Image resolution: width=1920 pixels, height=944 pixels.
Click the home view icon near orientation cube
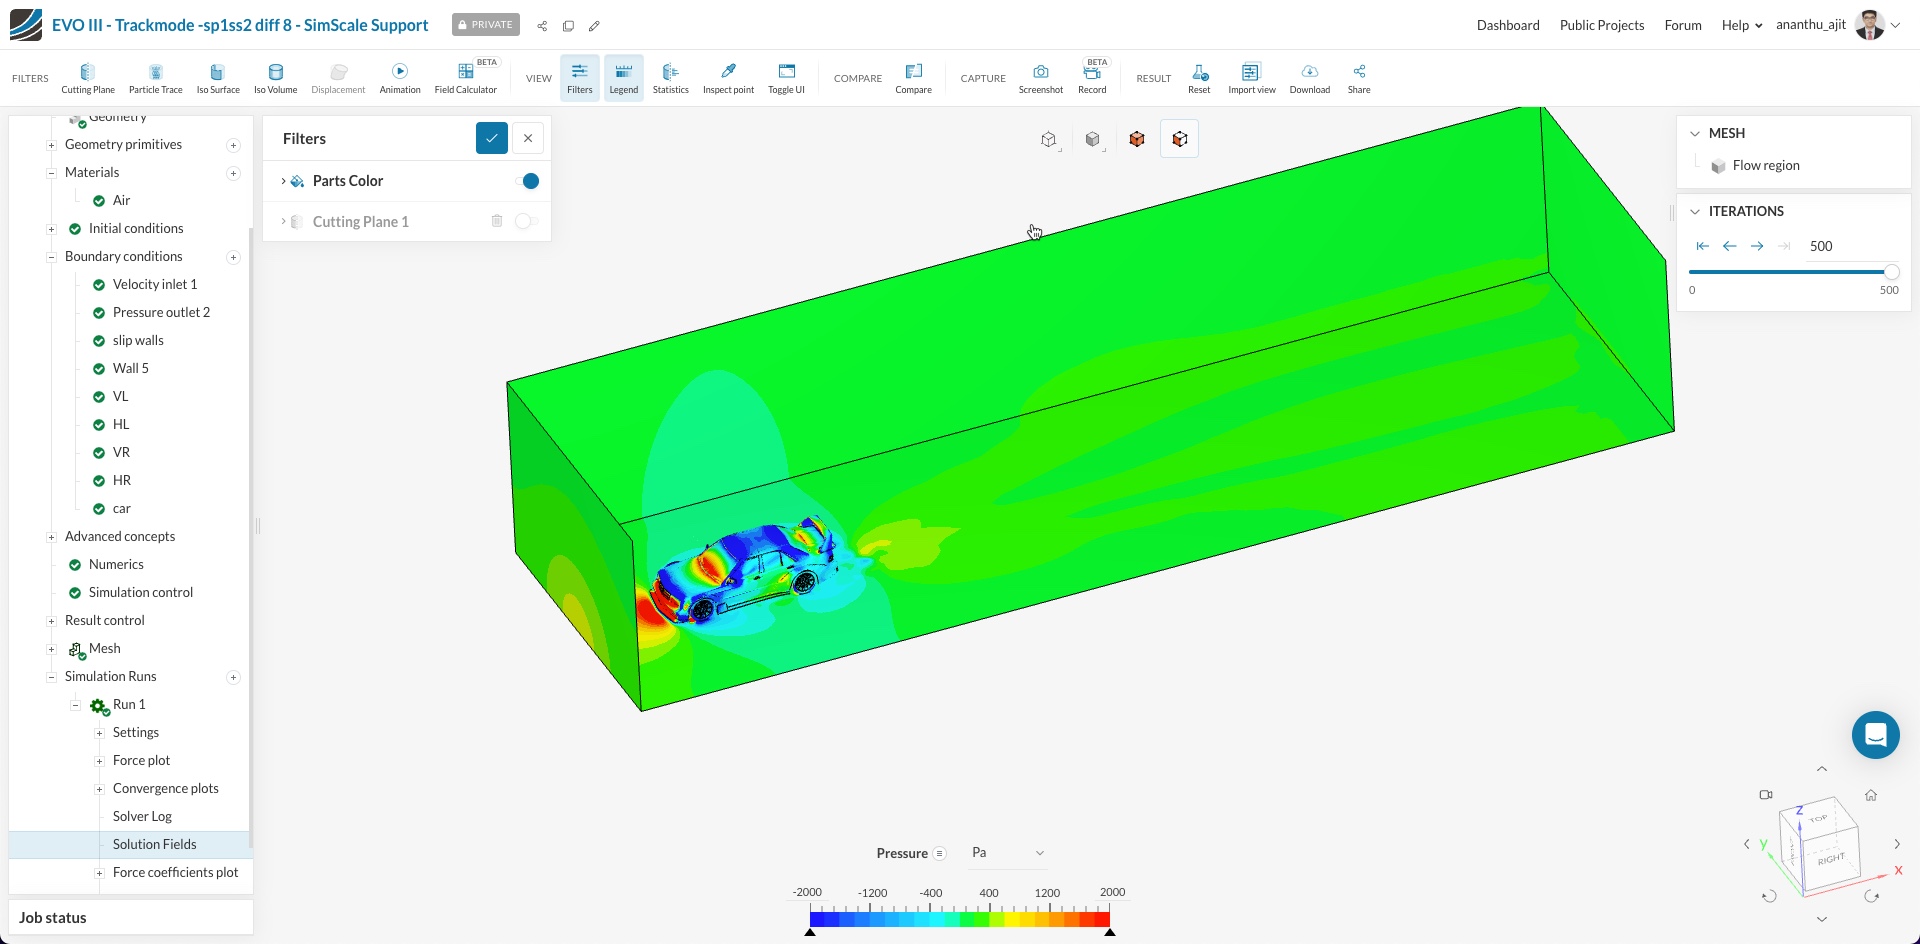[x=1871, y=795]
